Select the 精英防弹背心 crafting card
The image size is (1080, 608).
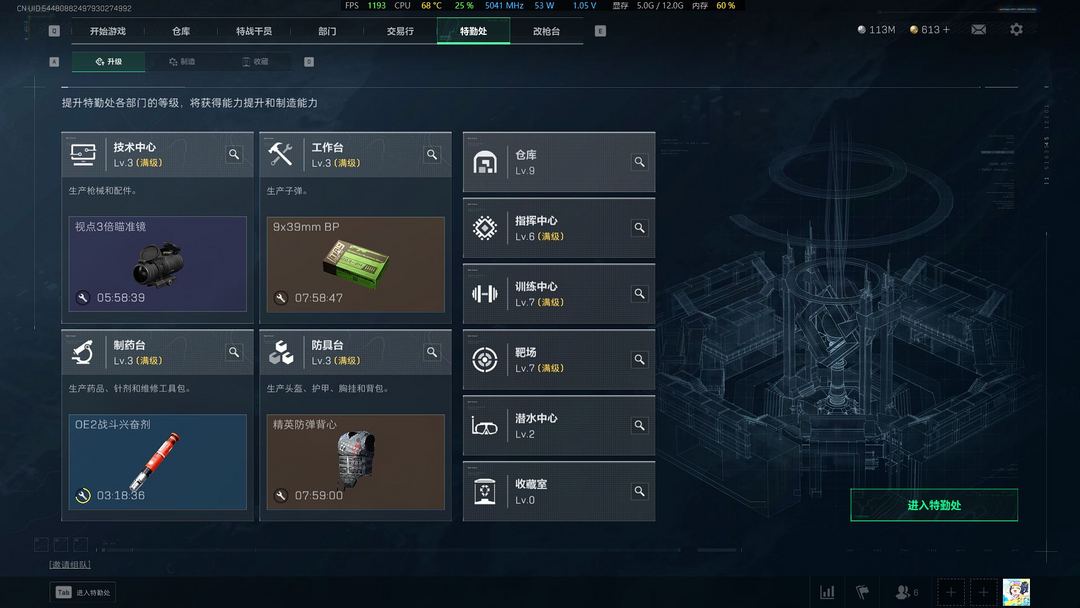click(355, 462)
